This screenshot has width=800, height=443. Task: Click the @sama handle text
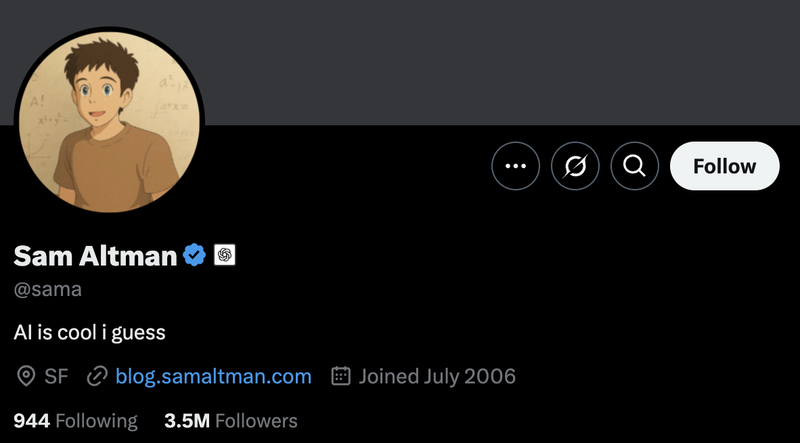pos(48,290)
